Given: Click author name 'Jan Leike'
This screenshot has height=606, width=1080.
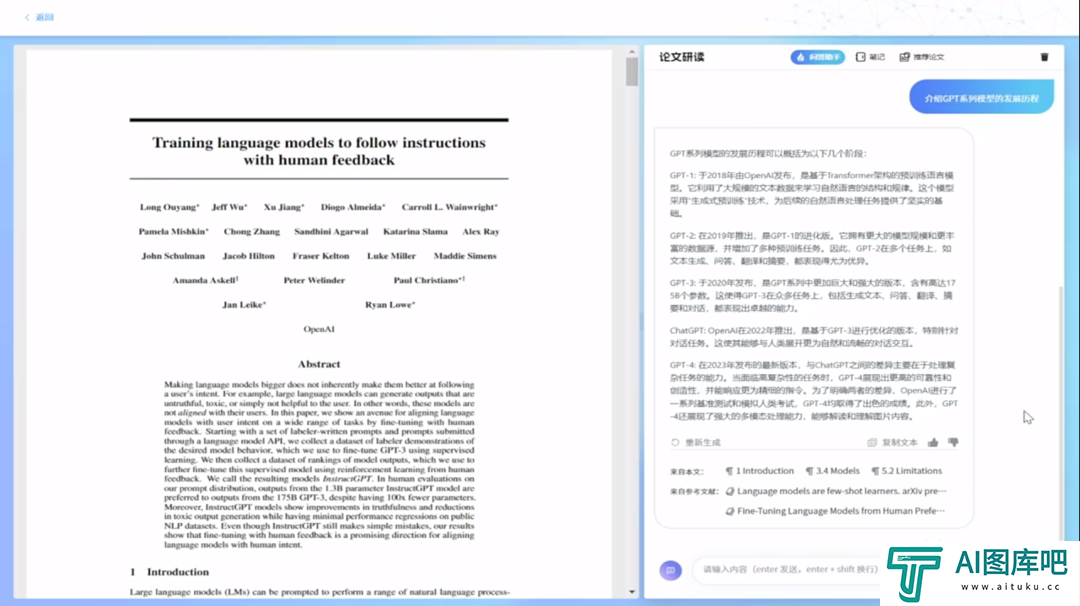Looking at the screenshot, I should 244,304.
